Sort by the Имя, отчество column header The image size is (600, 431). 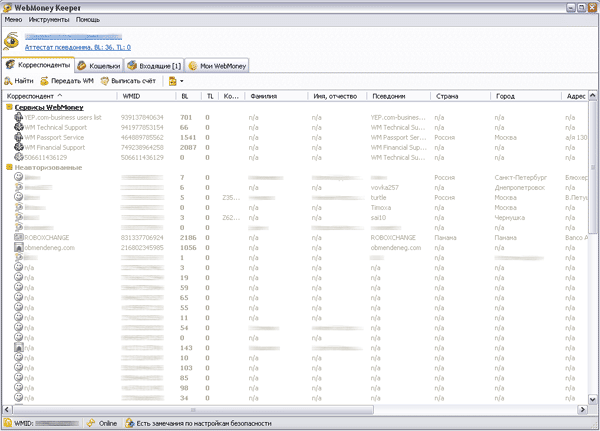(337, 96)
